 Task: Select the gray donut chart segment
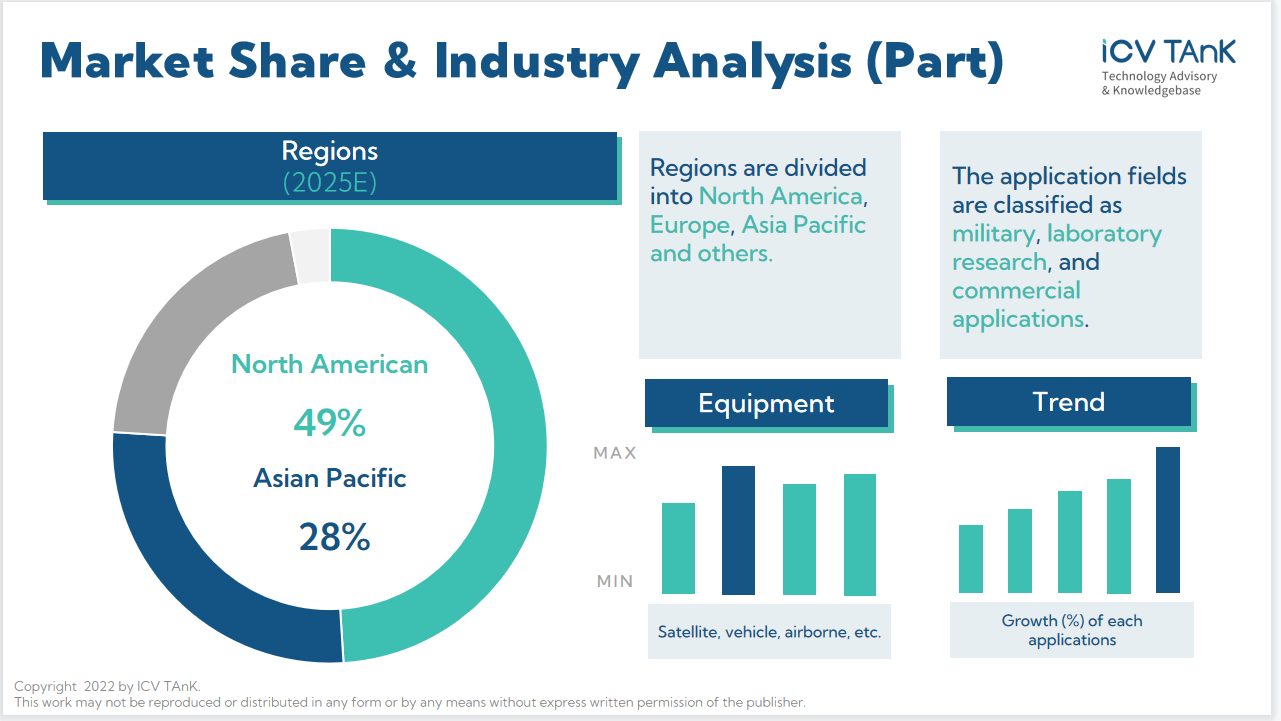pos(185,320)
